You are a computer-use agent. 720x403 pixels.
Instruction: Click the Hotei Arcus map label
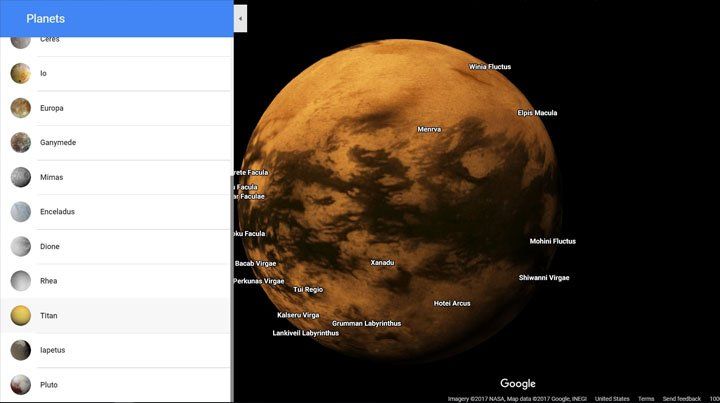(452, 303)
